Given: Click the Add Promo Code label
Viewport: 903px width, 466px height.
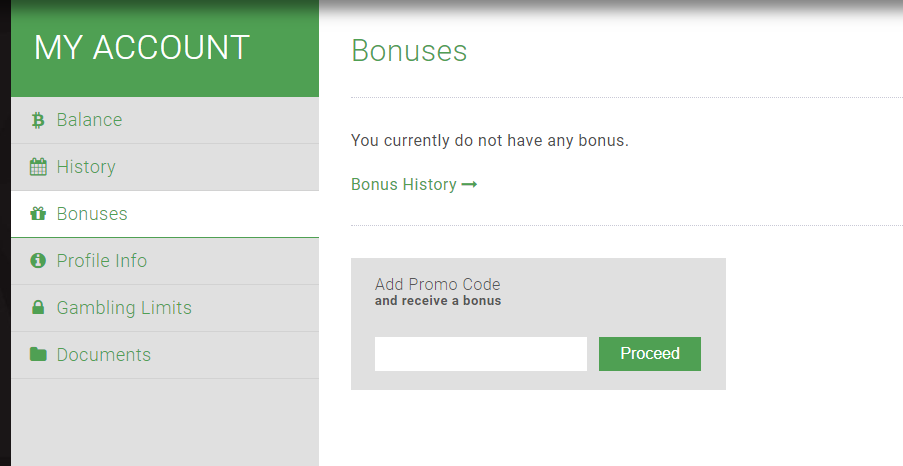Looking at the screenshot, I should pos(438,284).
